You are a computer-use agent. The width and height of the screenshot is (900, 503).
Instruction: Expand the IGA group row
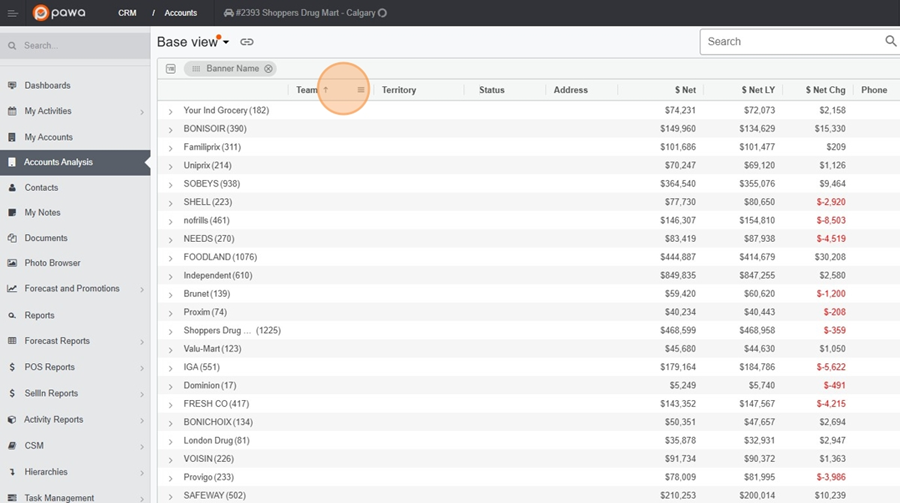click(x=170, y=368)
